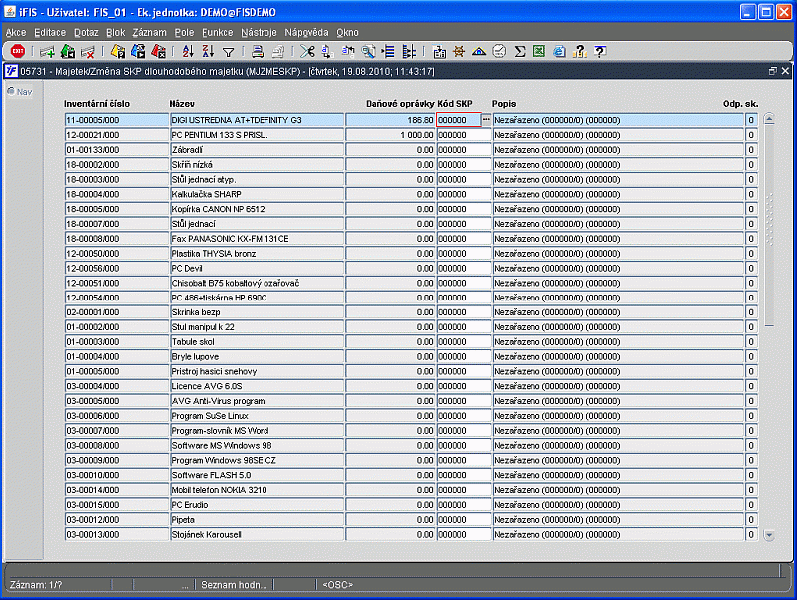Click the red cancel-query icon
The image size is (797, 600).
[159, 51]
